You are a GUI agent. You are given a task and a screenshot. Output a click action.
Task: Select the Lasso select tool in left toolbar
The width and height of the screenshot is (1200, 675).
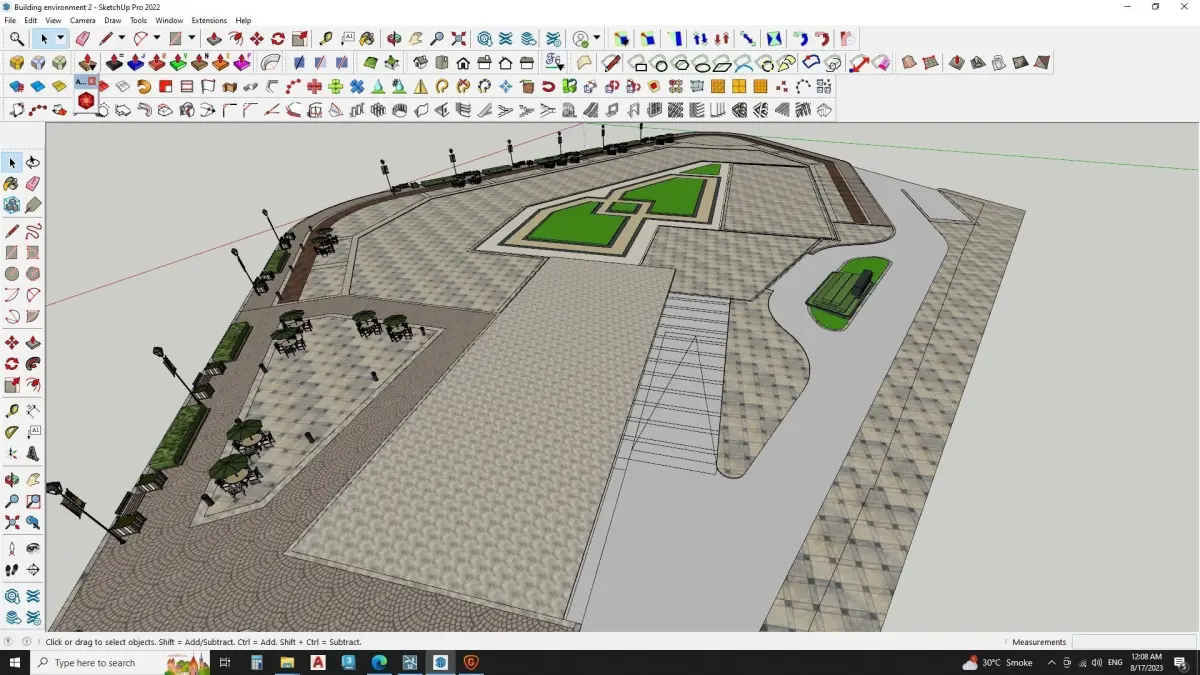[33, 163]
